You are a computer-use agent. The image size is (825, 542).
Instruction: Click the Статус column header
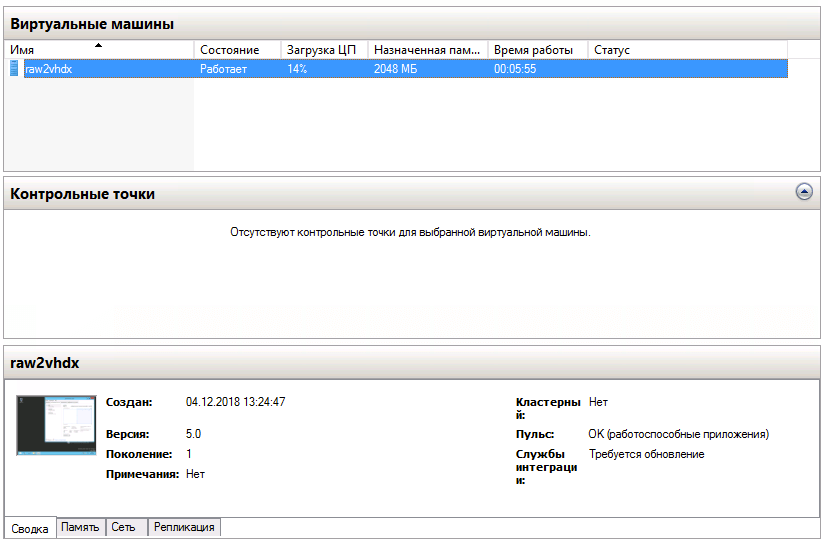(x=612, y=50)
